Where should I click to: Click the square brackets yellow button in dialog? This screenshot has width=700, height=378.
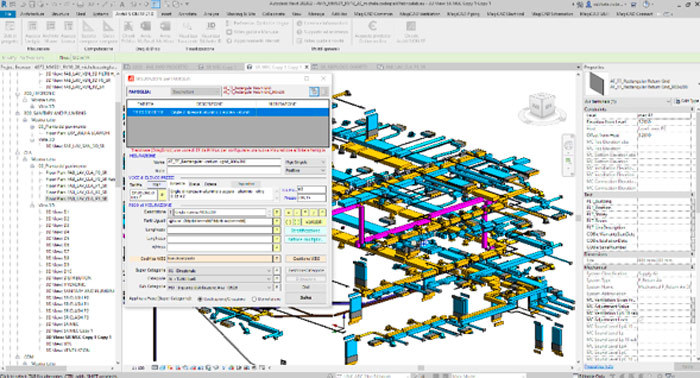(296, 221)
